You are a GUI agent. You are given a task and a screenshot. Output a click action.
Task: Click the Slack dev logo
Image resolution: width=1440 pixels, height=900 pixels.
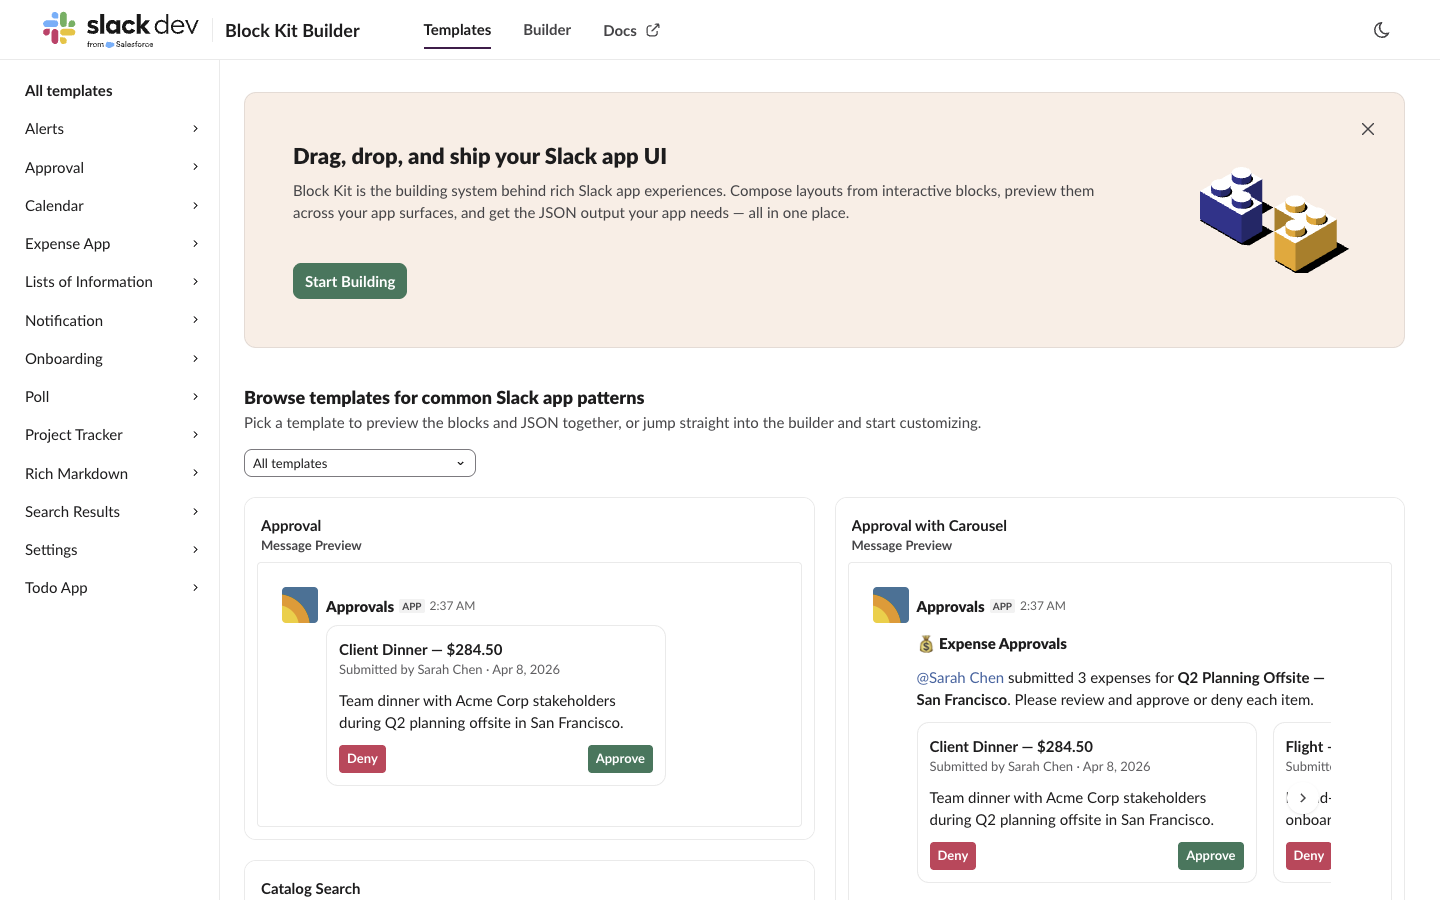120,29
